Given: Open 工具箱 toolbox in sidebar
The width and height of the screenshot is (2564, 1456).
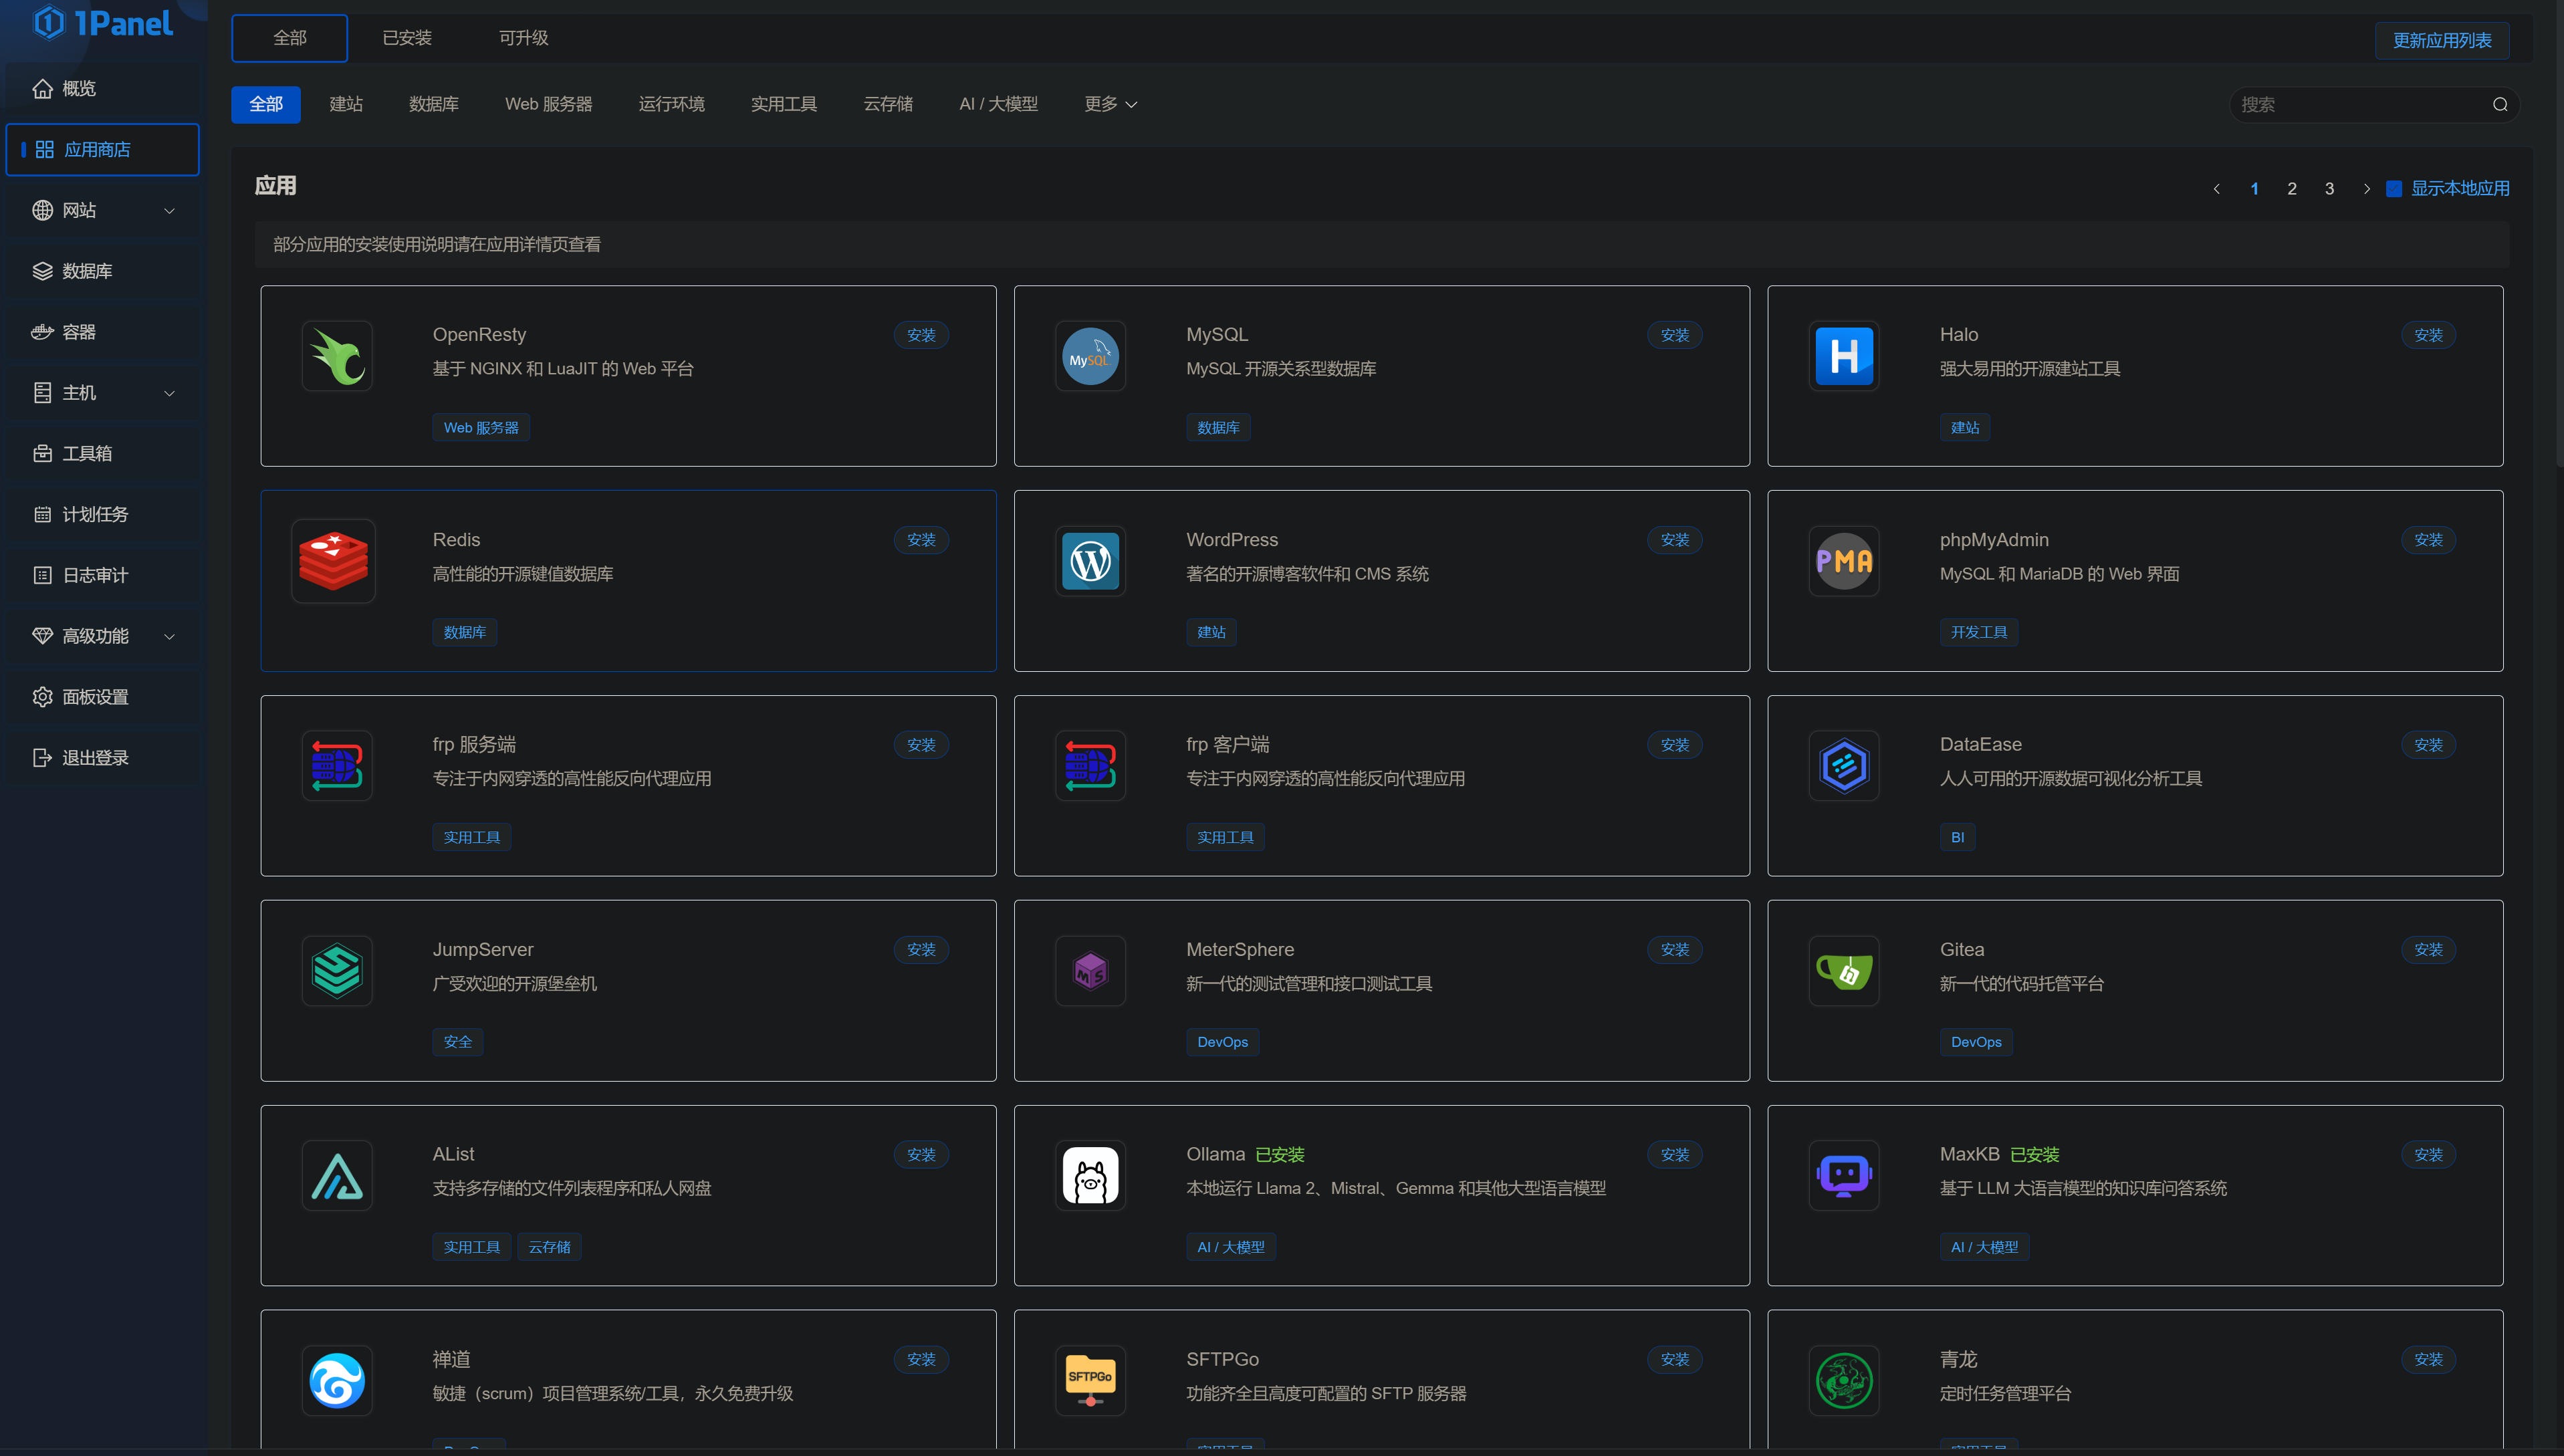Looking at the screenshot, I should tap(103, 454).
